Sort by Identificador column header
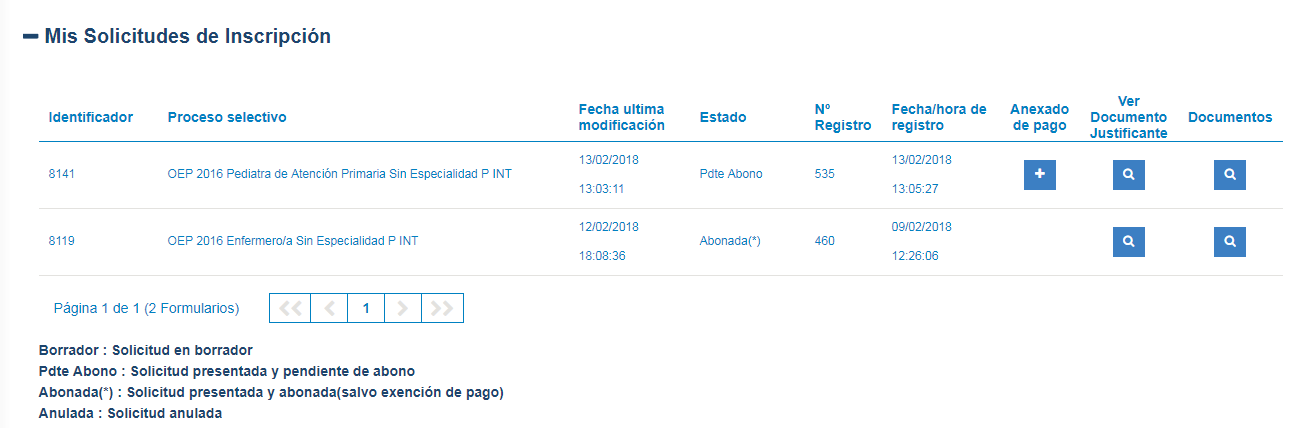 [90, 117]
